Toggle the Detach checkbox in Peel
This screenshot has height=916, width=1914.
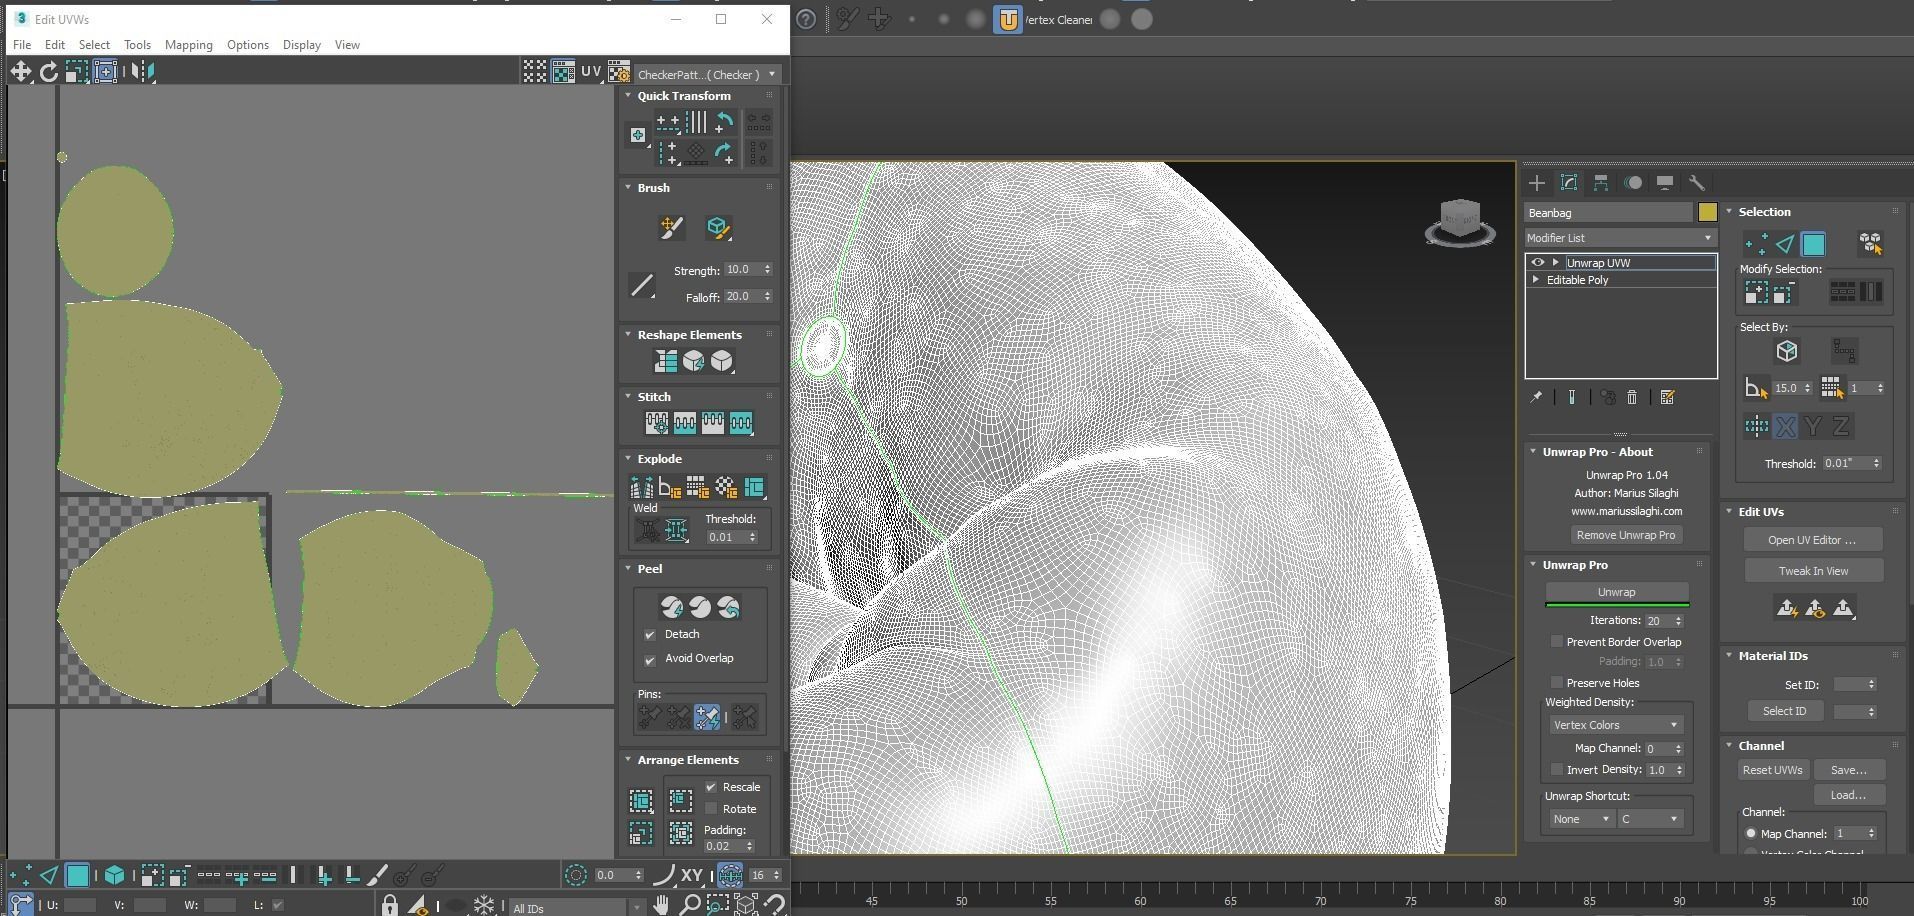point(650,635)
